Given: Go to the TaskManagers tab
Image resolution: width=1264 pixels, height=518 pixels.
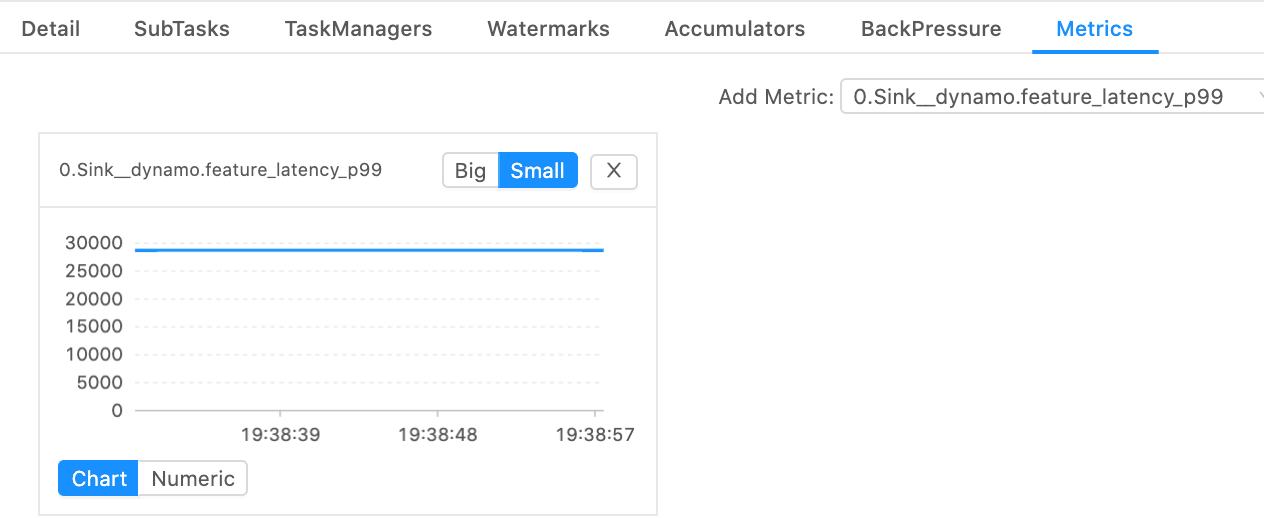Looking at the screenshot, I should coord(358,29).
